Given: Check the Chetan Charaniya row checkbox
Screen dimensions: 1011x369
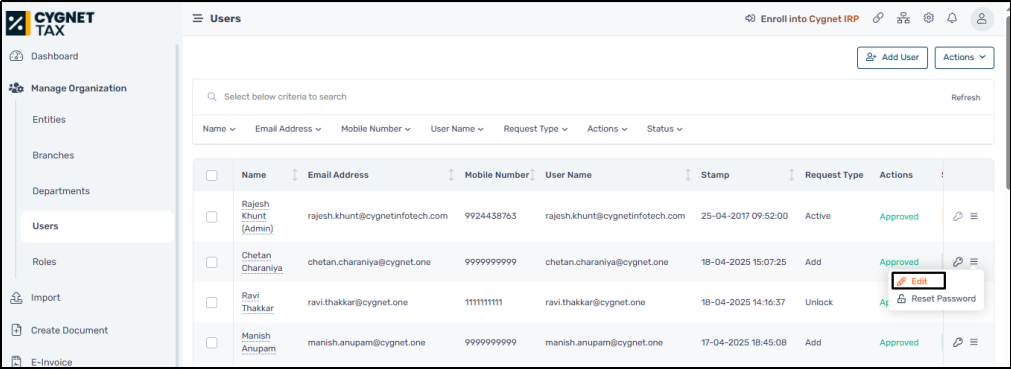Looking at the screenshot, I should (x=211, y=262).
